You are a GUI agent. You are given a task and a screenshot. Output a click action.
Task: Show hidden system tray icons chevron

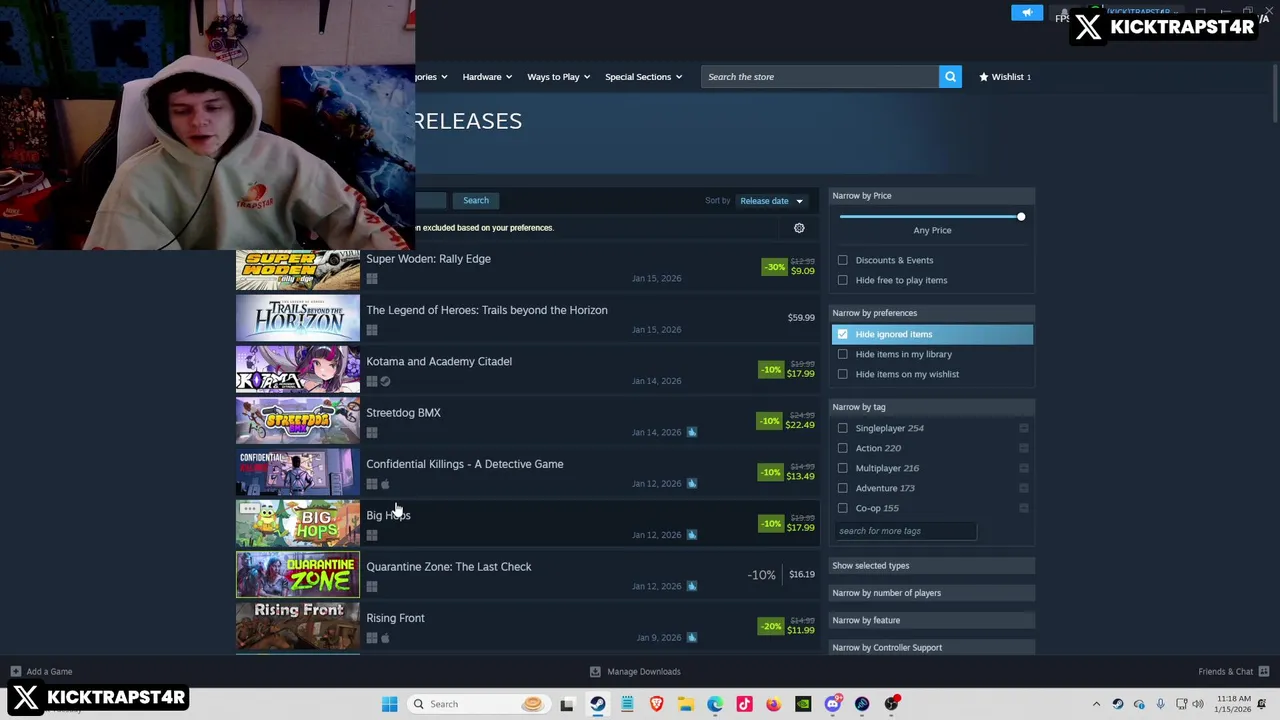1096,704
